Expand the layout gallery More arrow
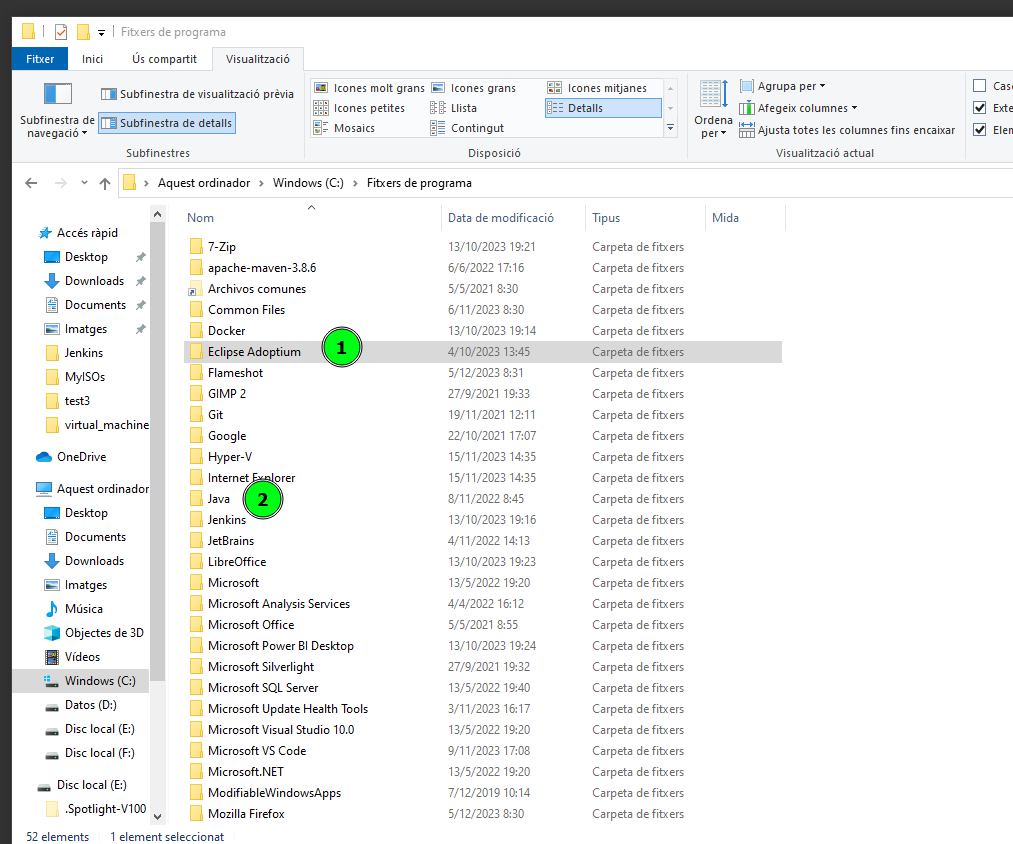1013x844 pixels. pyautogui.click(x=671, y=128)
